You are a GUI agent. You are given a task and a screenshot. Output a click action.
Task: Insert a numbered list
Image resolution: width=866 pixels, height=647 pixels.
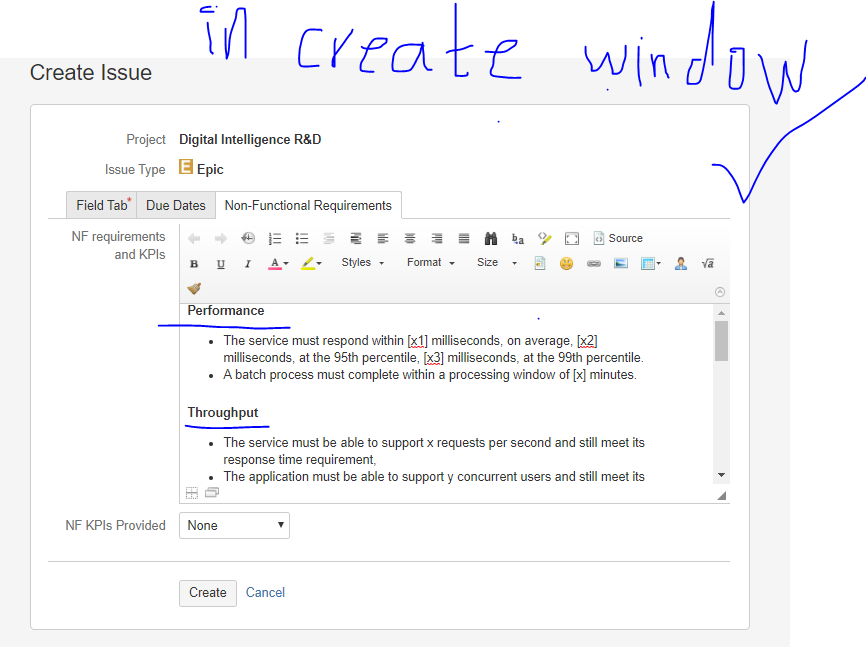(x=275, y=238)
